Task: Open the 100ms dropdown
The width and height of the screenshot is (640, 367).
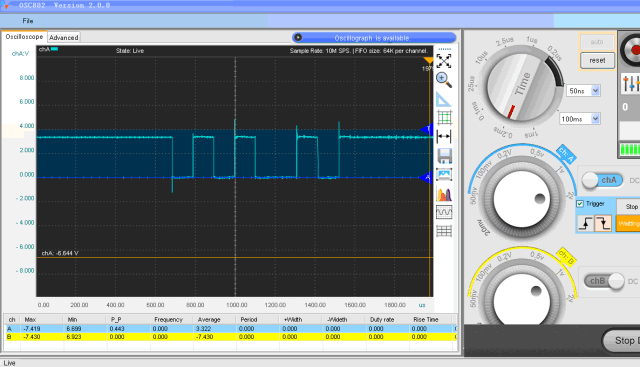Action: [580, 119]
